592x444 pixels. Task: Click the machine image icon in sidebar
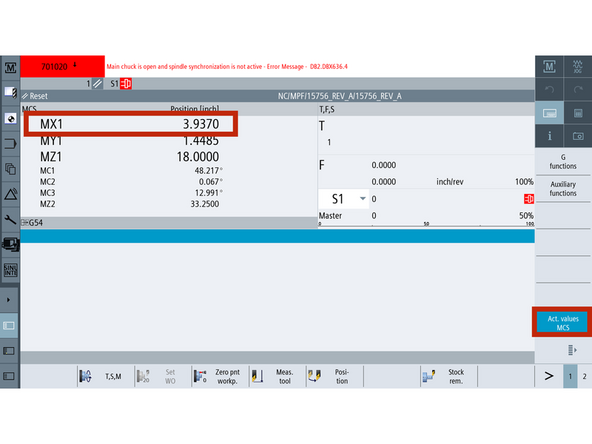pos(10,245)
